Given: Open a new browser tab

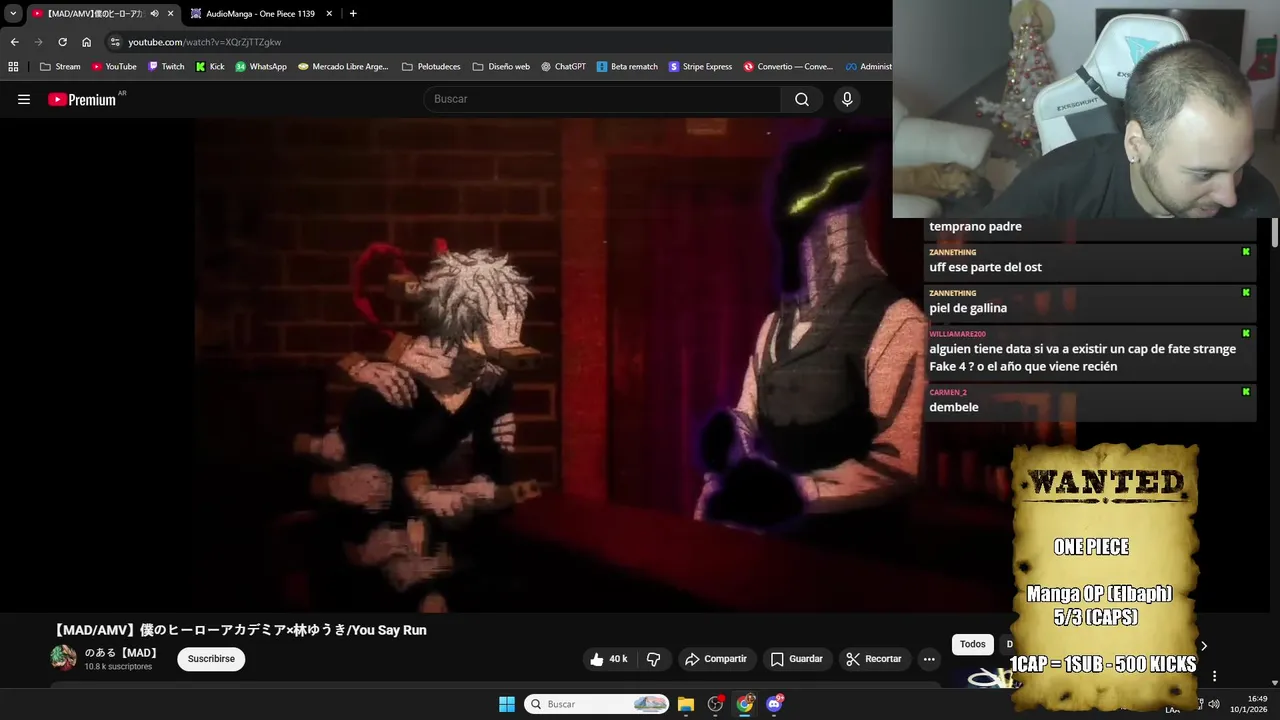Looking at the screenshot, I should [x=353, y=13].
